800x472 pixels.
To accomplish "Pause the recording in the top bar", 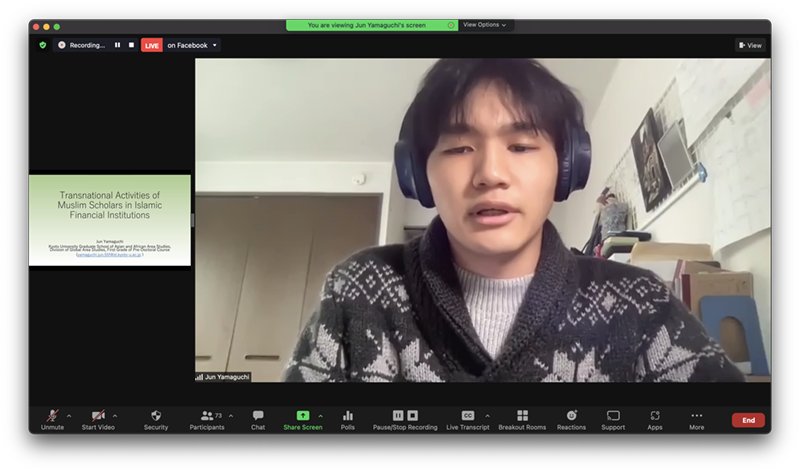I will tap(117, 45).
